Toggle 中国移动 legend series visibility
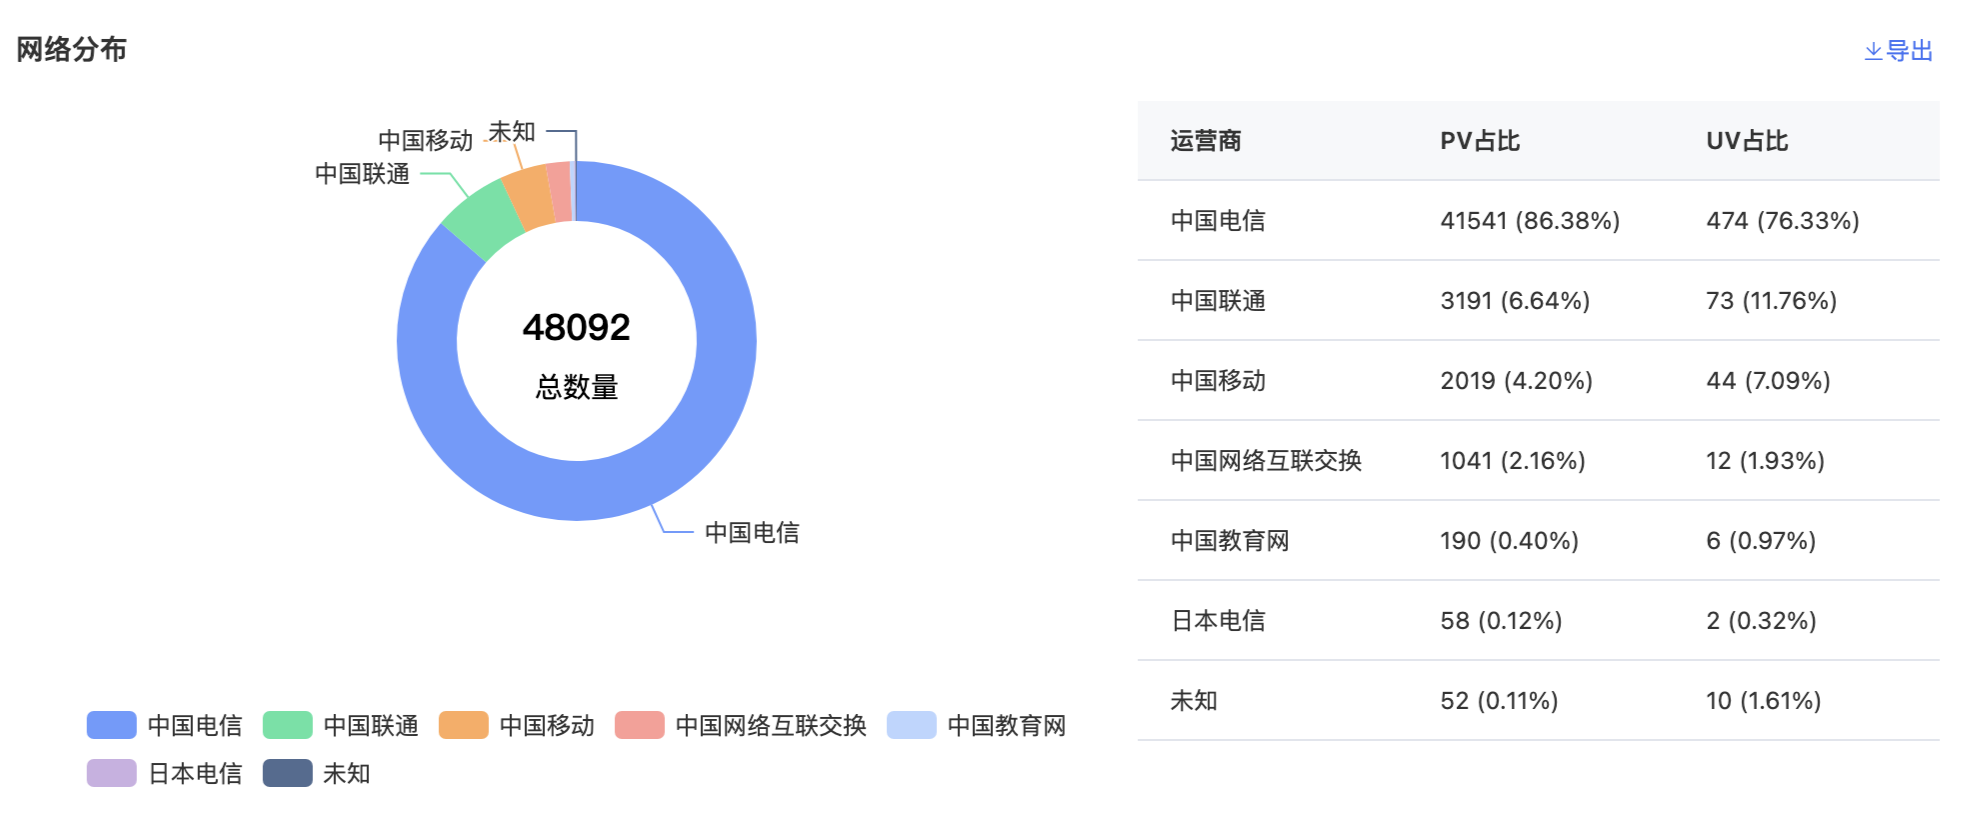 pyautogui.click(x=517, y=725)
